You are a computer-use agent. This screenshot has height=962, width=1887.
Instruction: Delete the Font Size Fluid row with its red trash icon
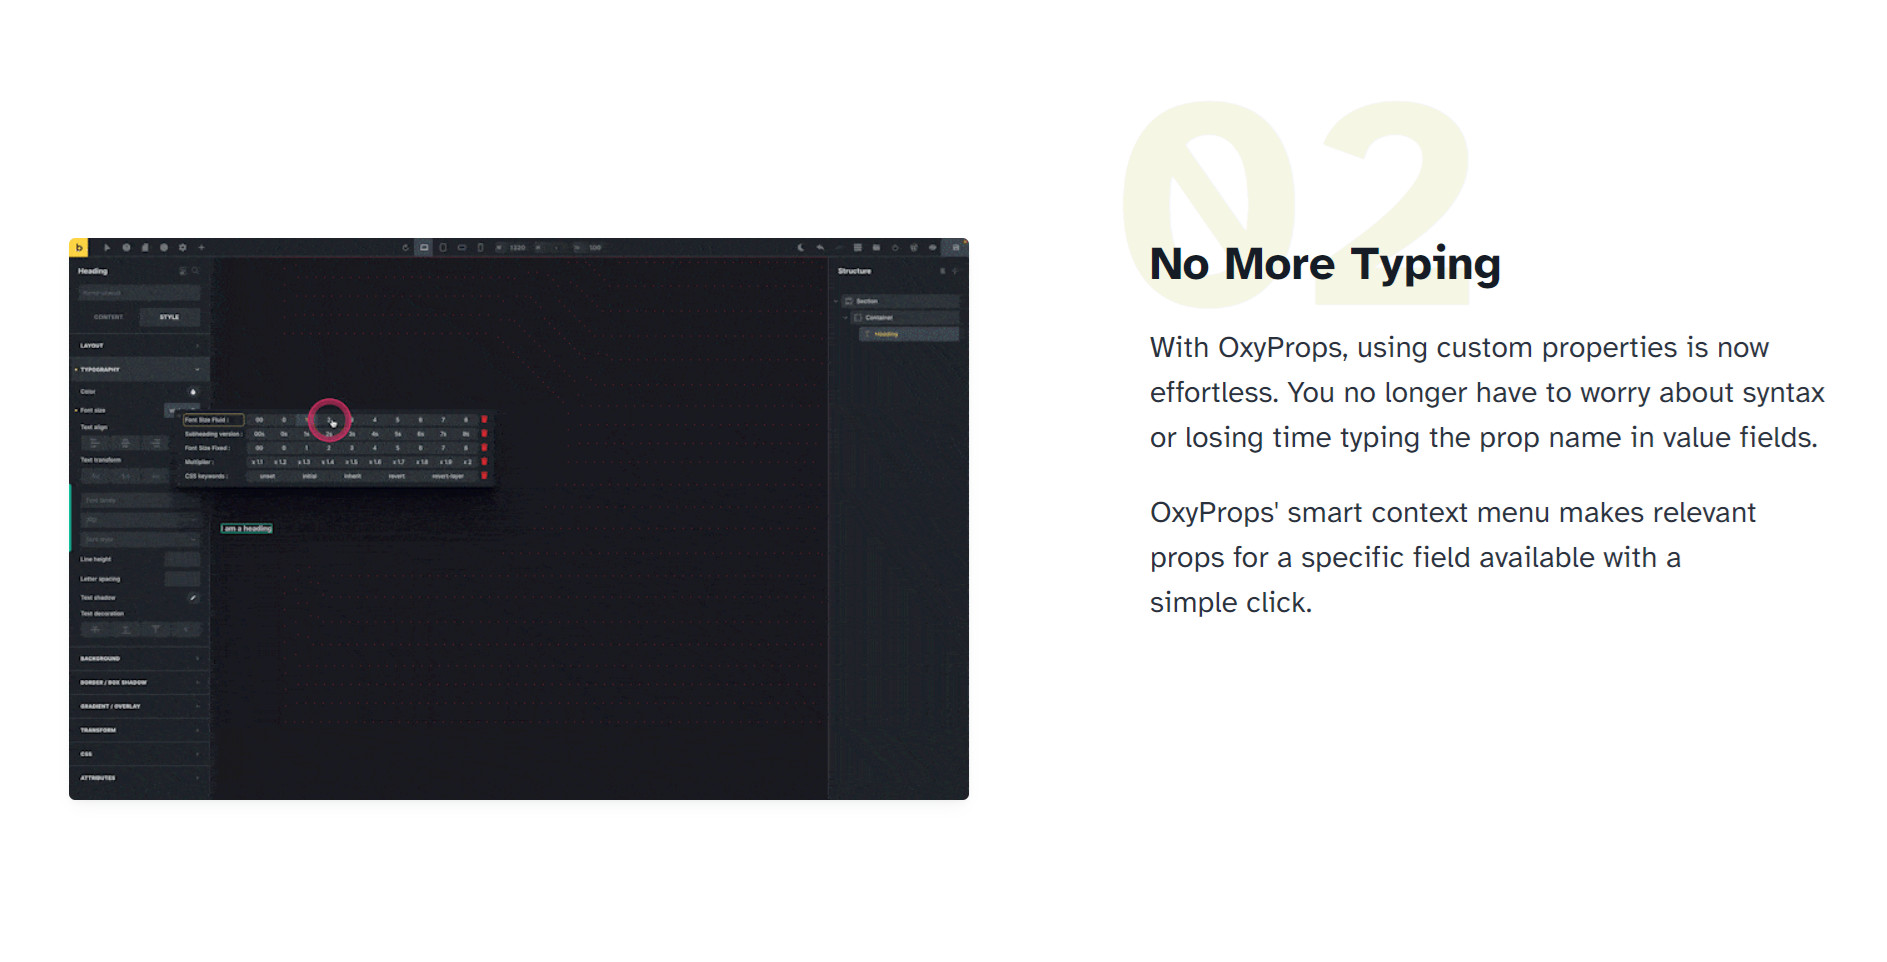pos(484,420)
